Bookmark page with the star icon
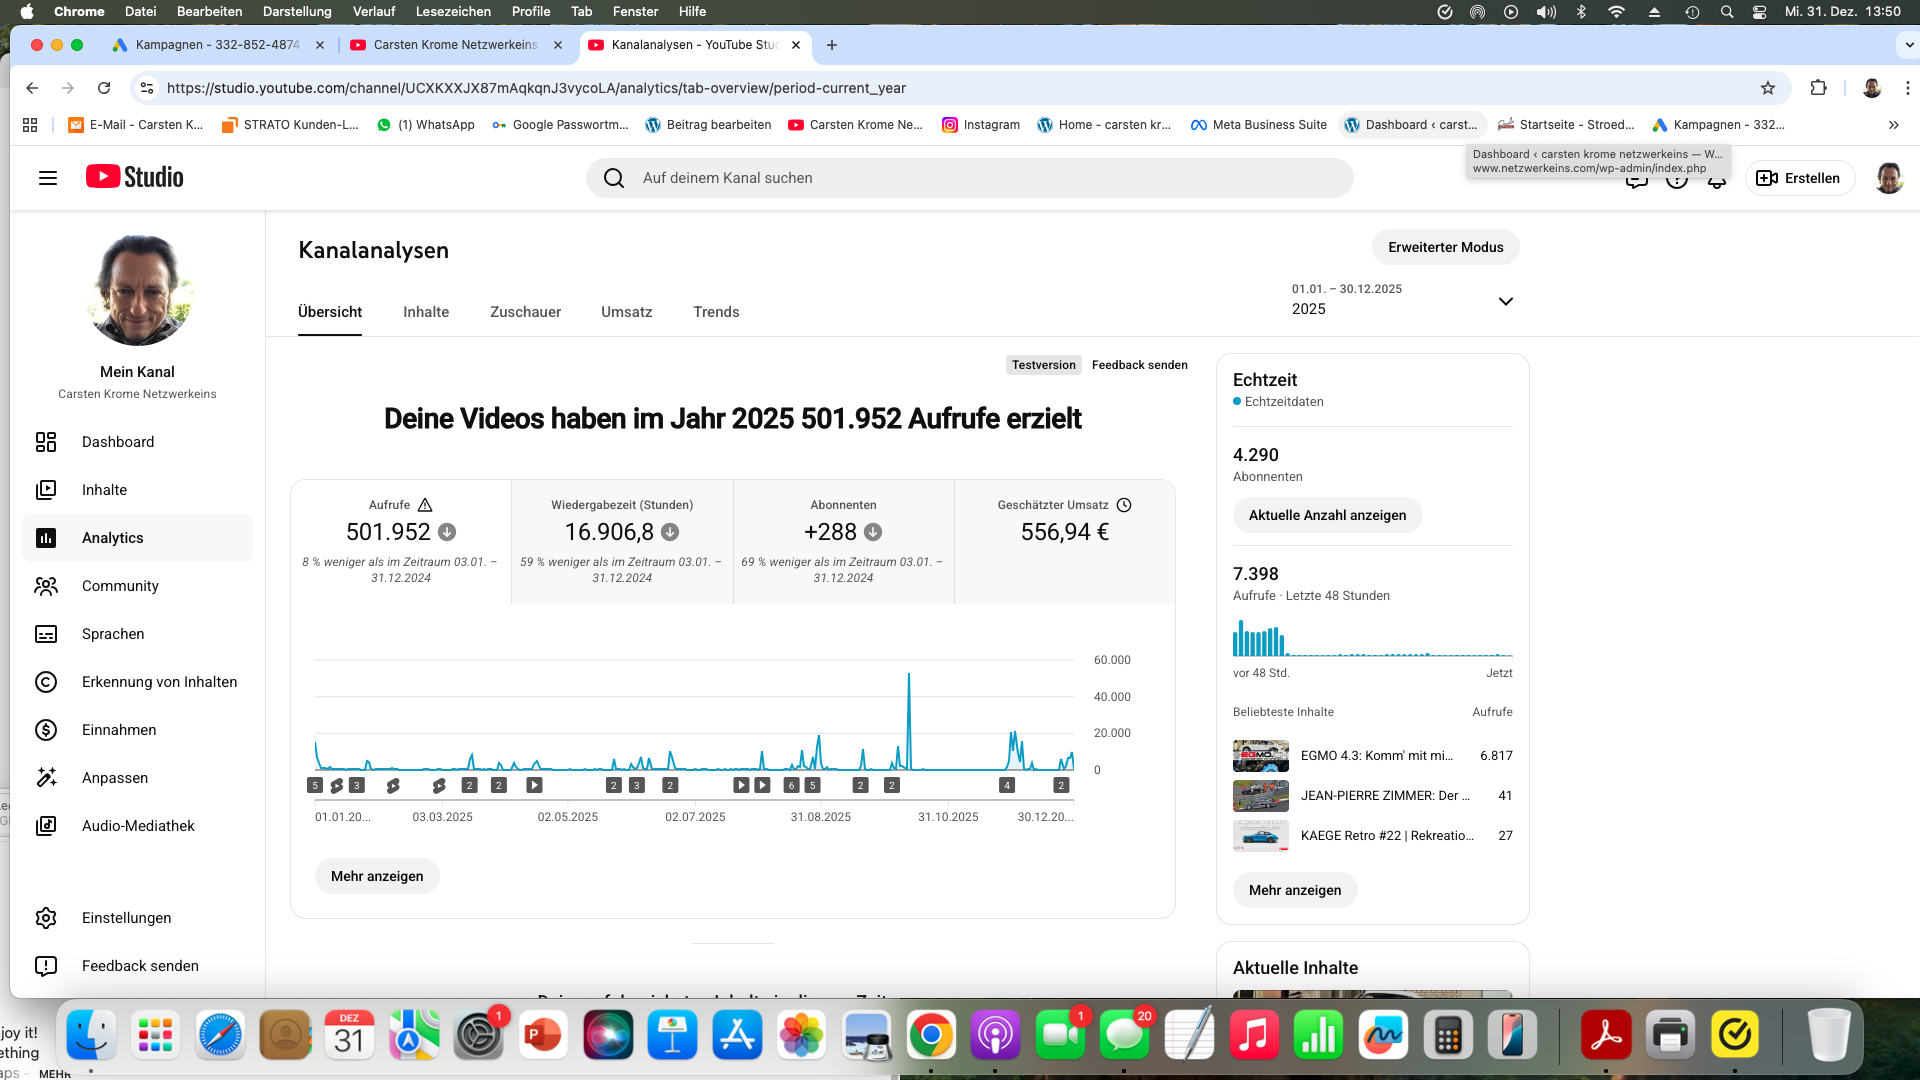 tap(1768, 88)
